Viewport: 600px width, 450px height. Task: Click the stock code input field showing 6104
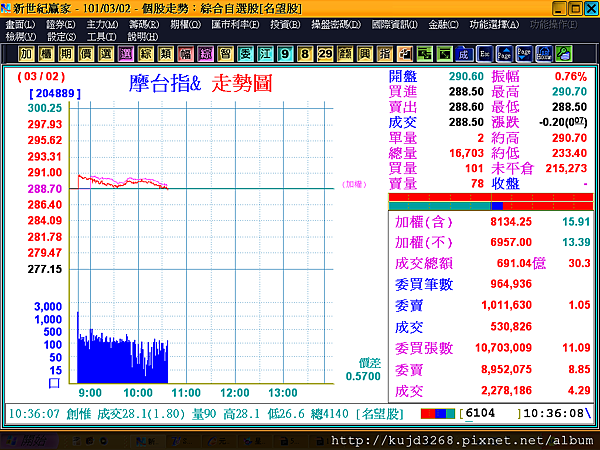[x=490, y=414]
